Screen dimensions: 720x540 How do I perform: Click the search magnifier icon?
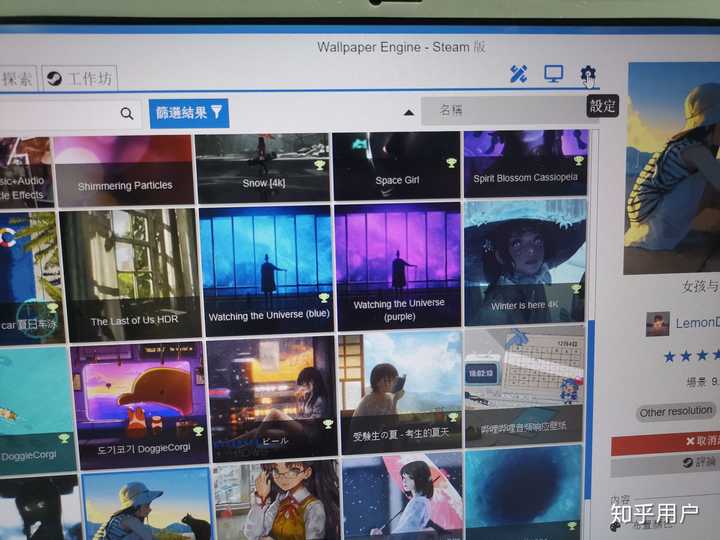[x=127, y=113]
